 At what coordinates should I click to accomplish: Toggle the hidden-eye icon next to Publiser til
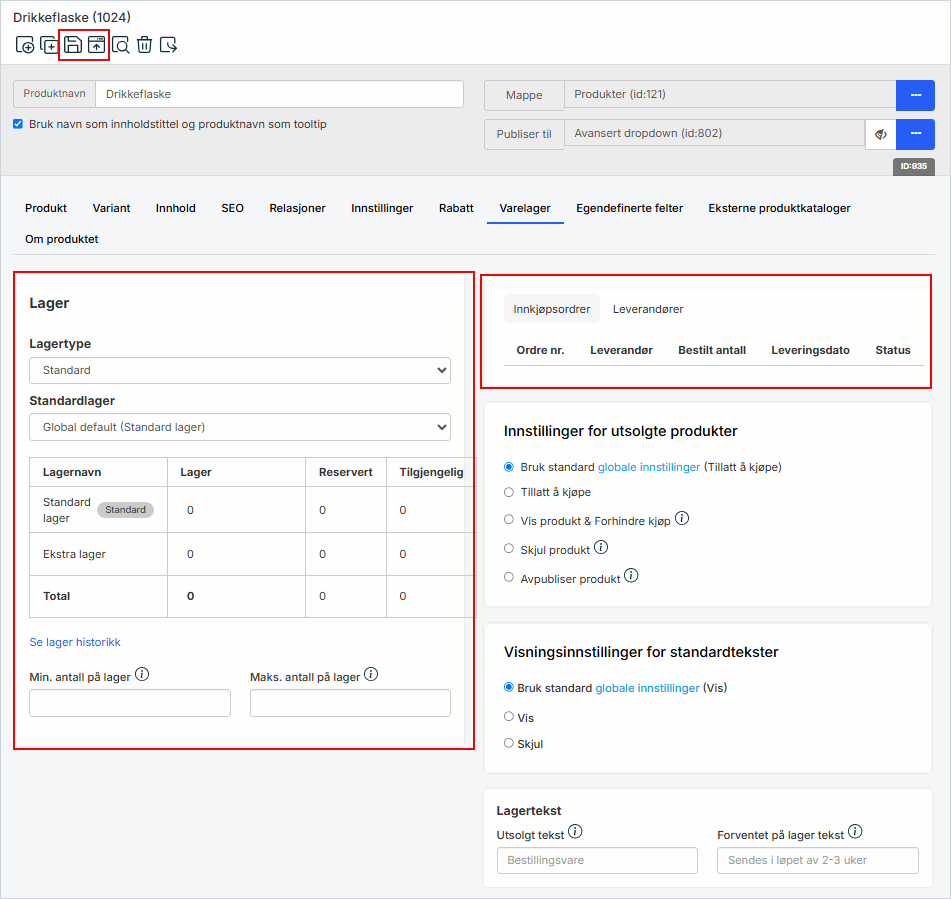pyautogui.click(x=881, y=134)
